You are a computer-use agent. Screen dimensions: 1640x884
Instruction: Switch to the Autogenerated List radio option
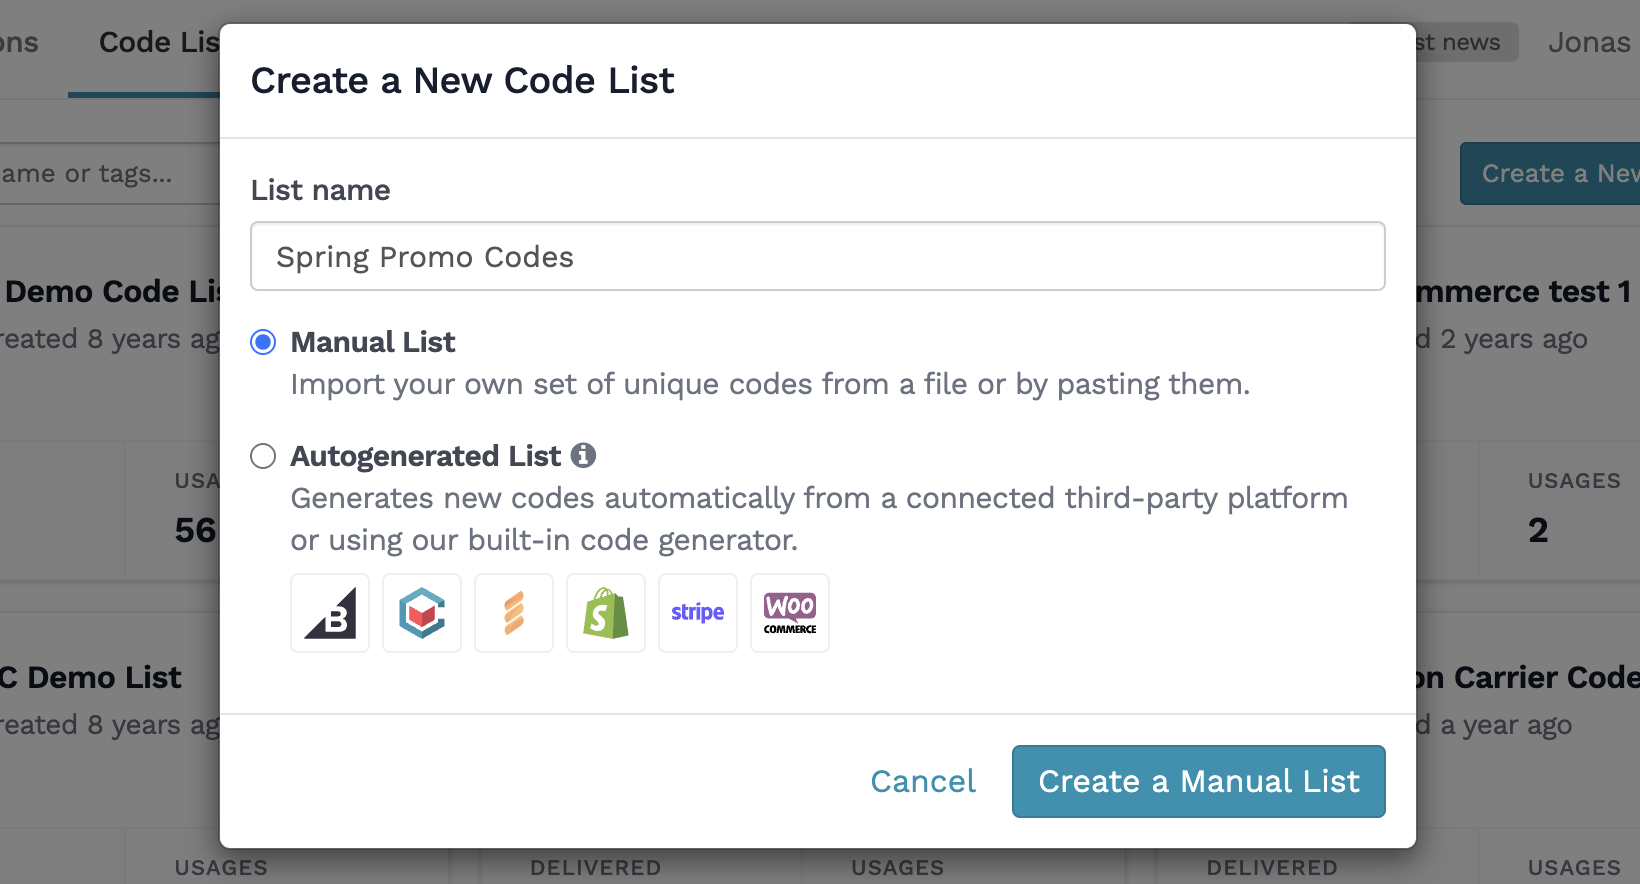pyautogui.click(x=263, y=457)
